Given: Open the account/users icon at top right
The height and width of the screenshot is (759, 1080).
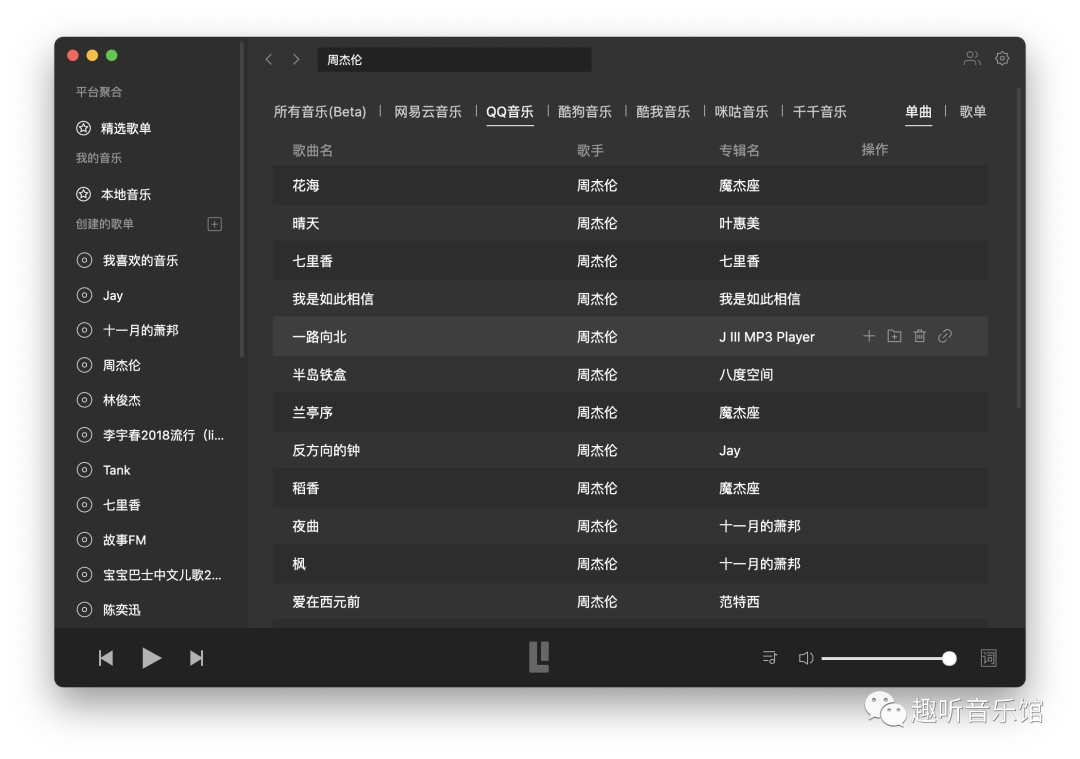Looking at the screenshot, I should (971, 59).
